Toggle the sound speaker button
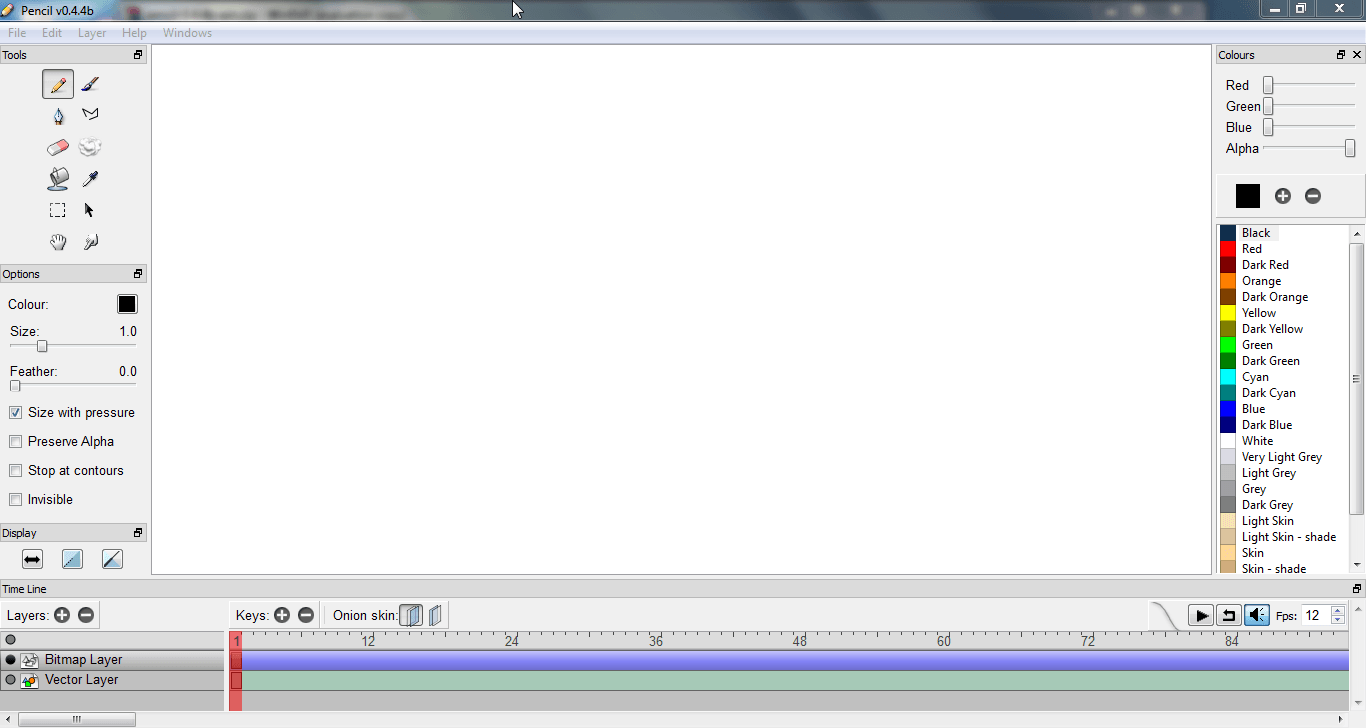The image size is (1366, 728). [x=1257, y=615]
